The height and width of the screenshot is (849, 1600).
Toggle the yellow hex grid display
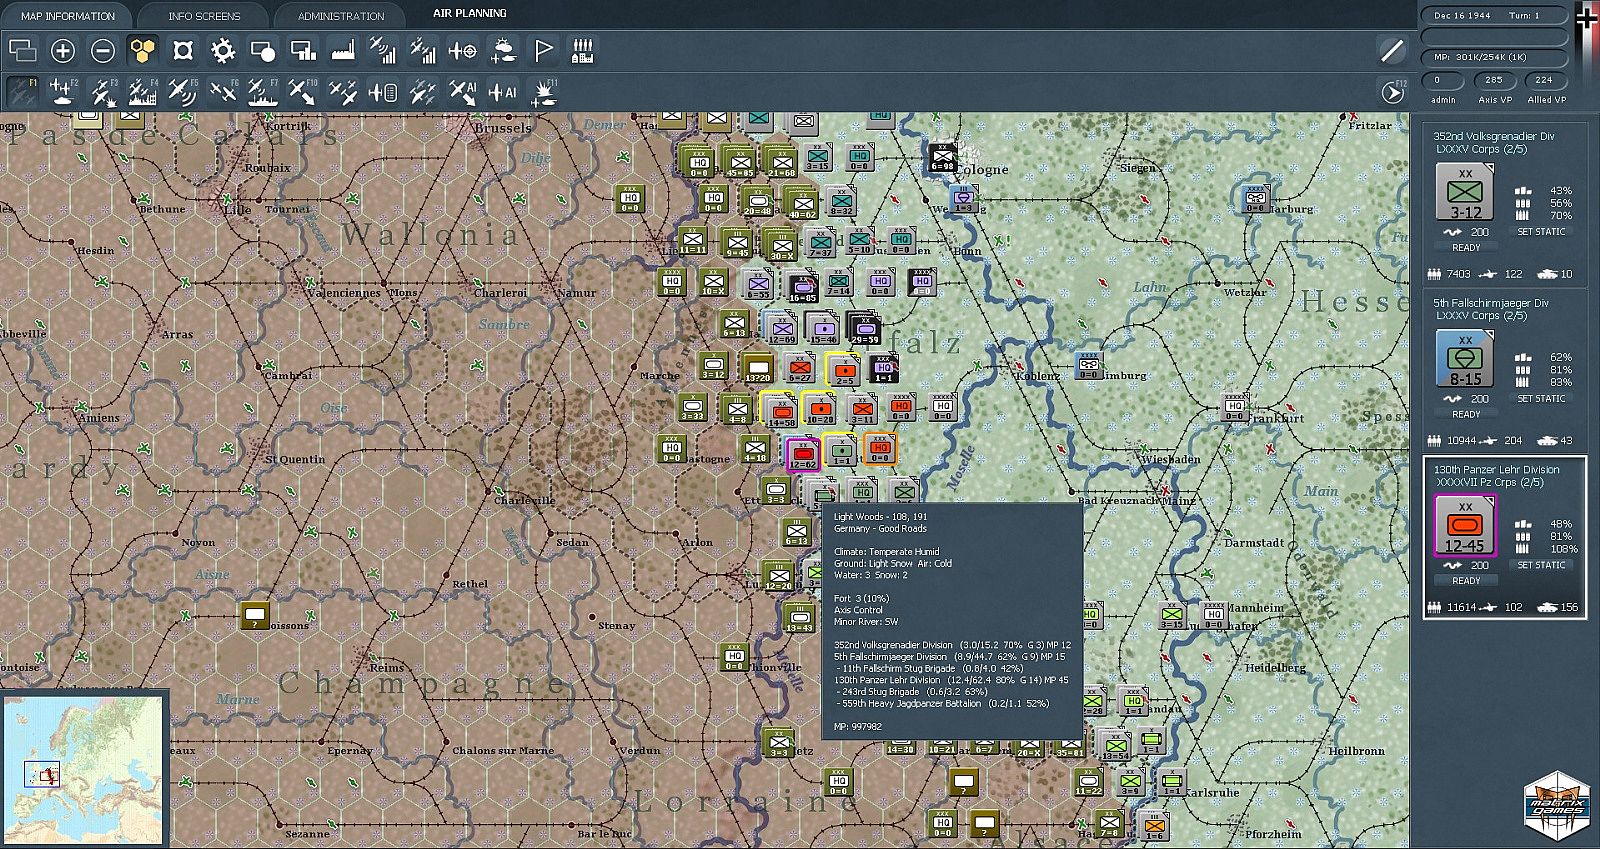(x=143, y=50)
